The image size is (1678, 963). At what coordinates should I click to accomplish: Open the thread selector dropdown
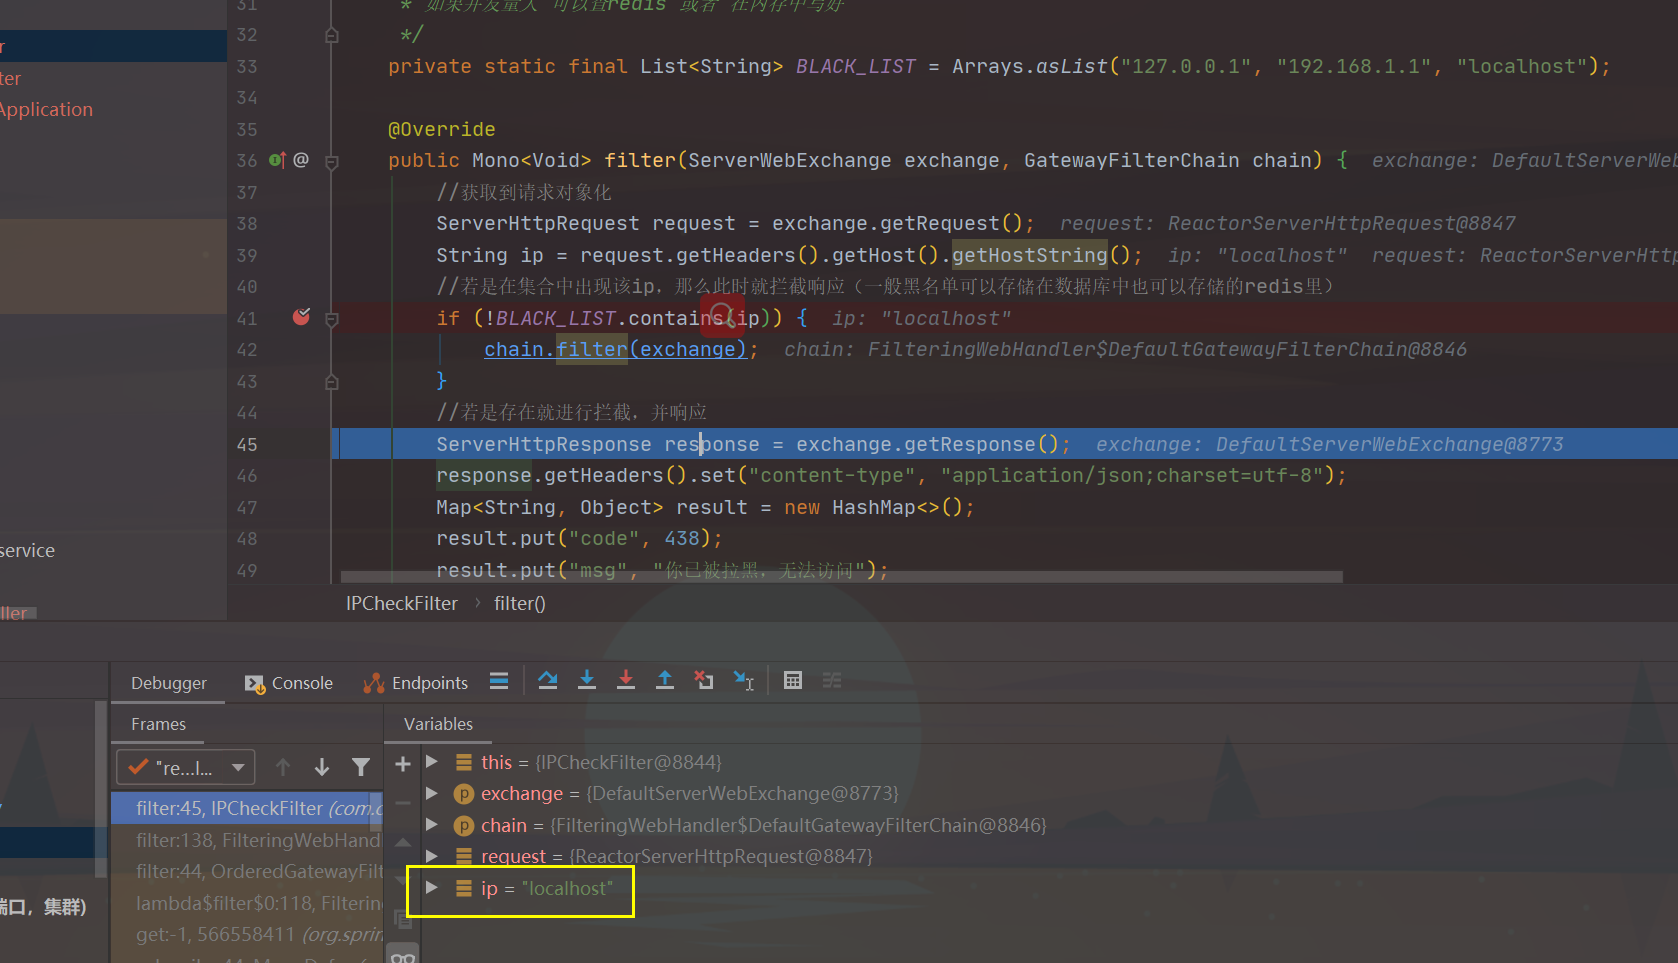click(x=186, y=767)
